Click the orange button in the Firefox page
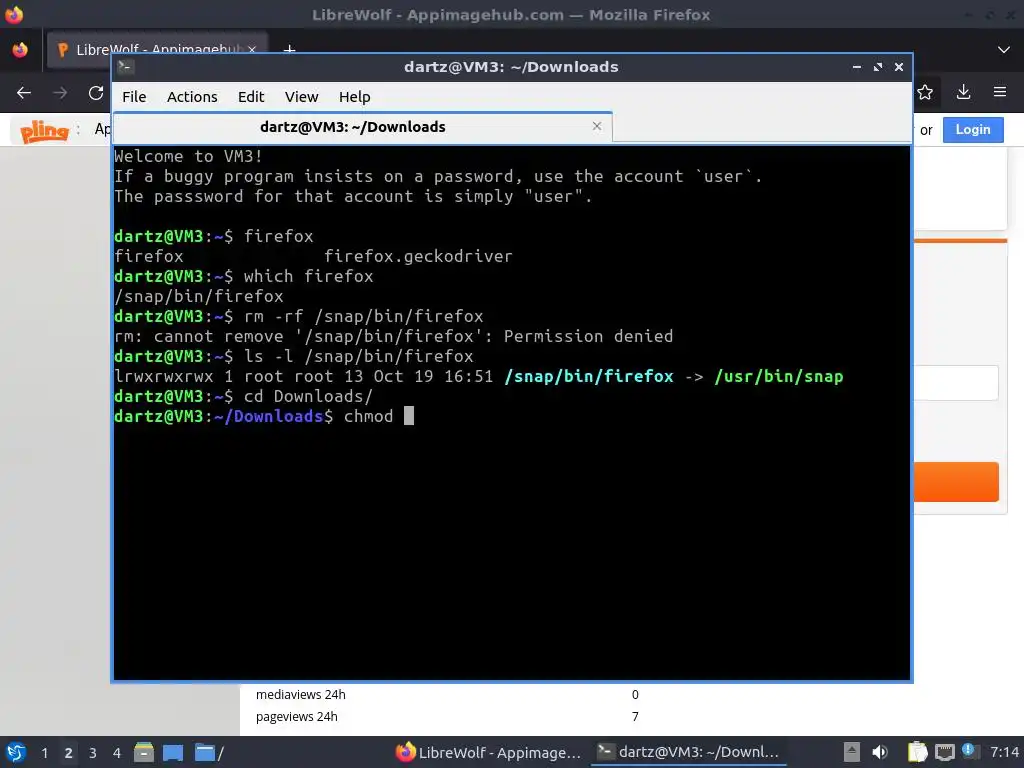This screenshot has height=768, width=1024. coord(956,482)
